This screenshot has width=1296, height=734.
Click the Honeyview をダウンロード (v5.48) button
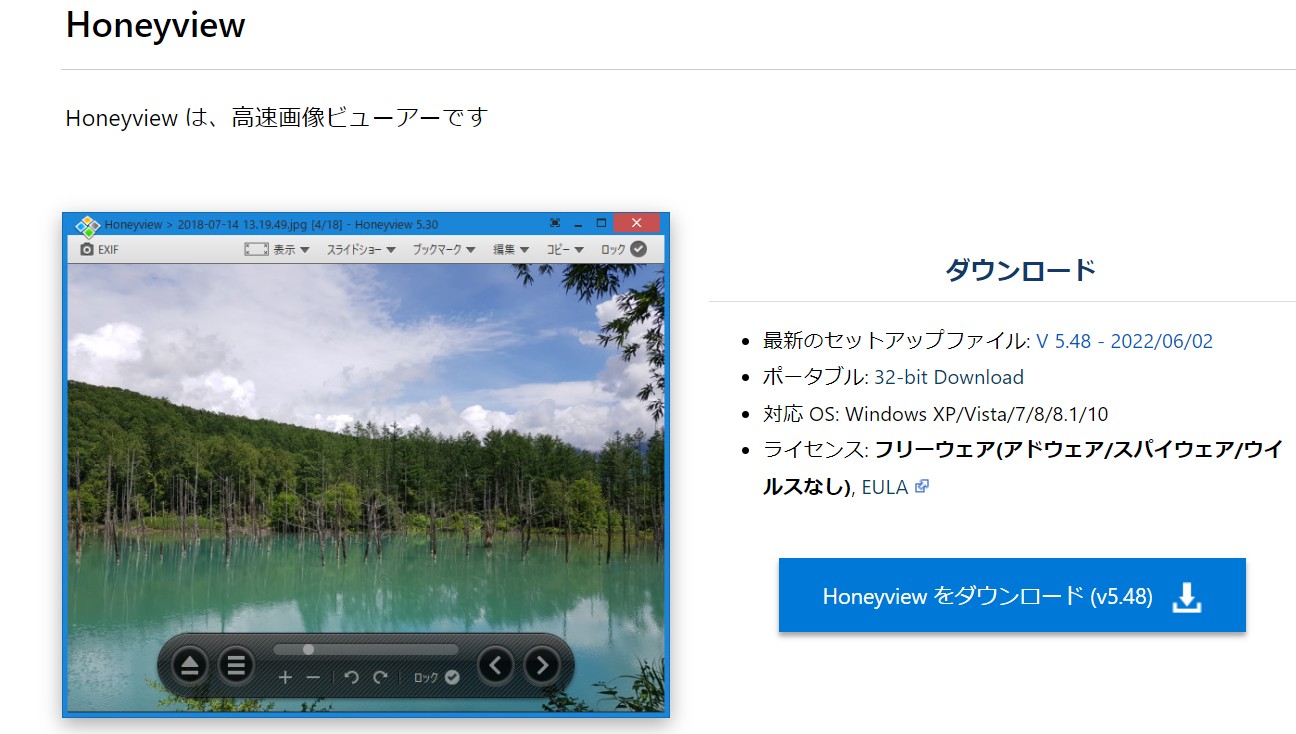point(1011,595)
